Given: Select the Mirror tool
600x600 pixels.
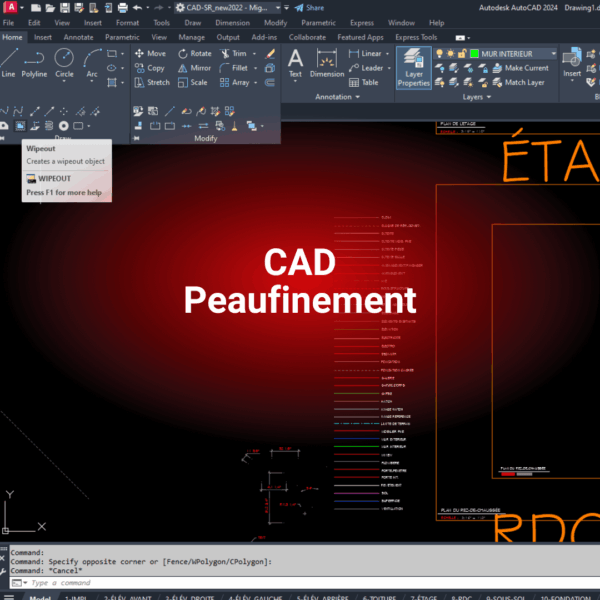Looking at the screenshot, I should [193, 68].
